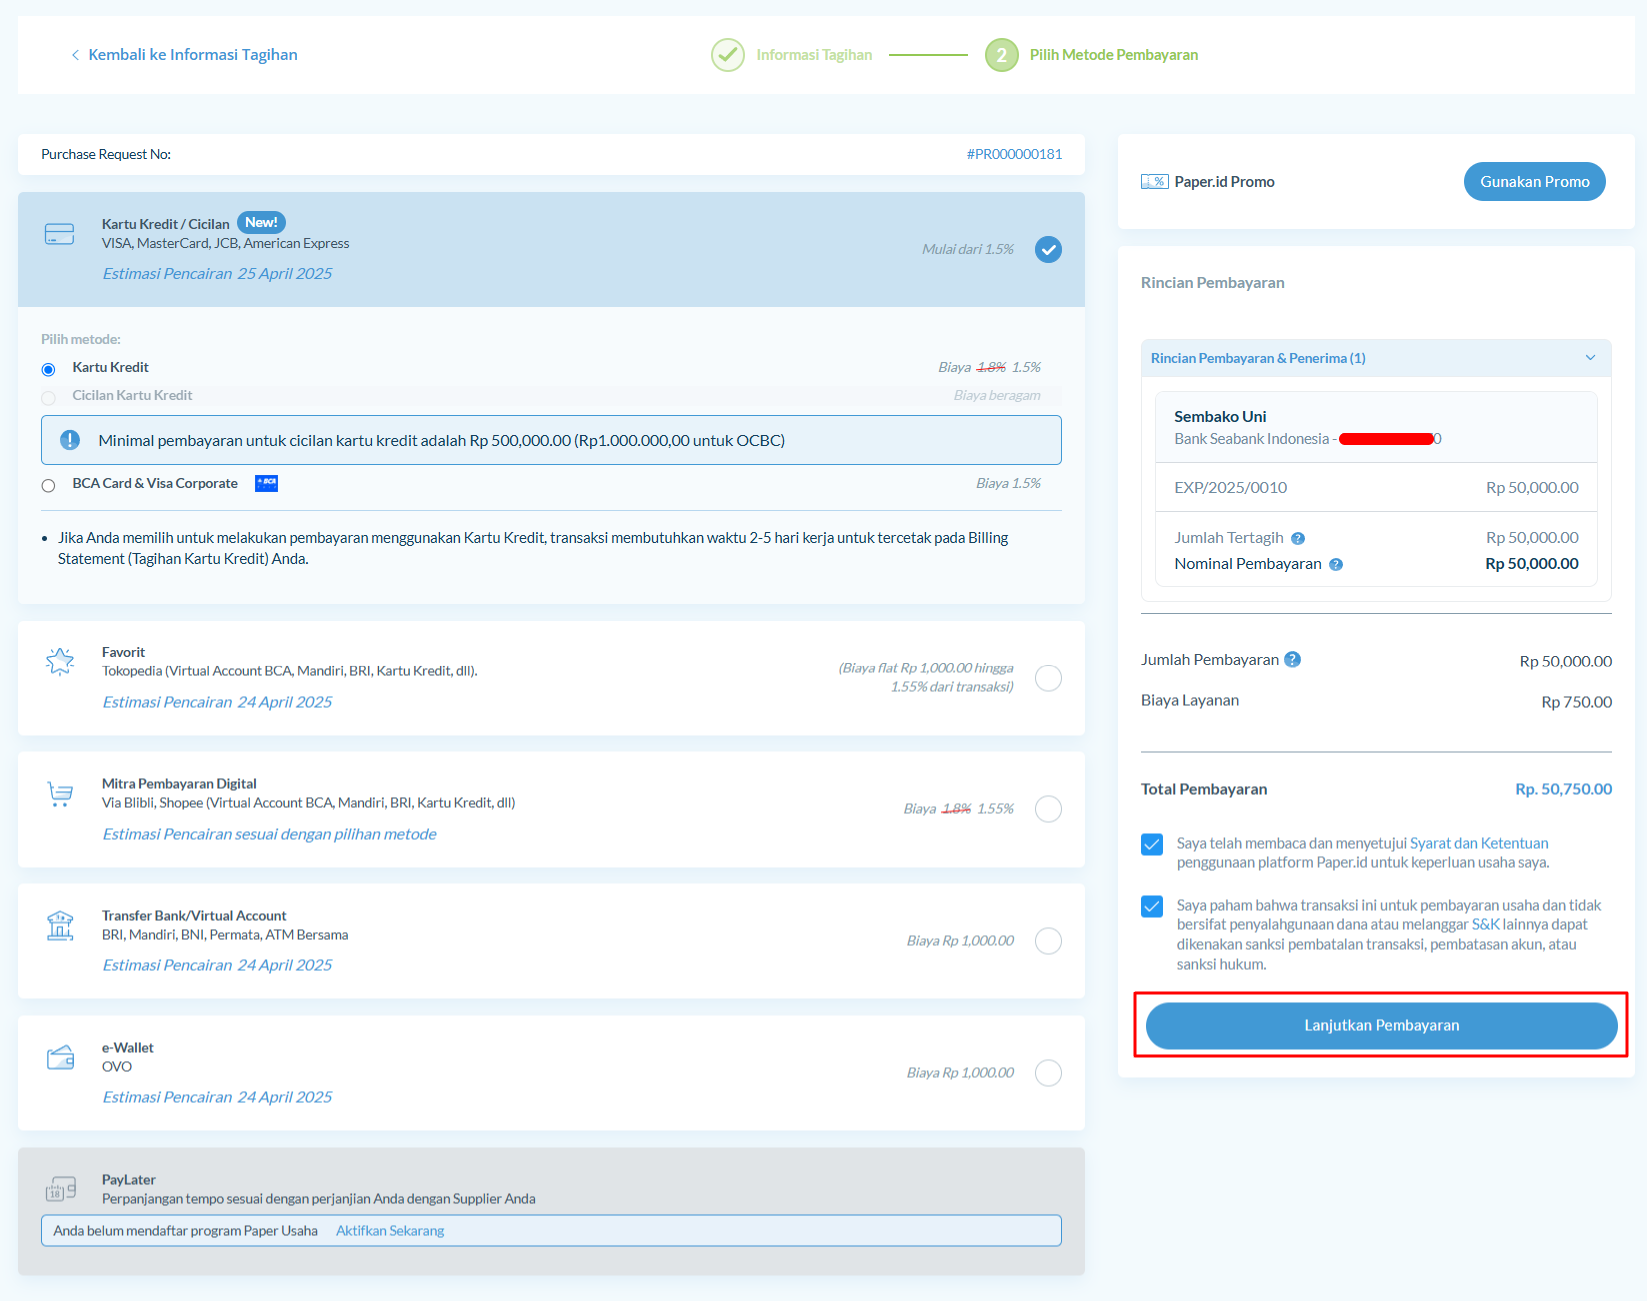The image size is (1647, 1301).
Task: Click the wallet icon for e-Wallet
Action: coord(60,1058)
